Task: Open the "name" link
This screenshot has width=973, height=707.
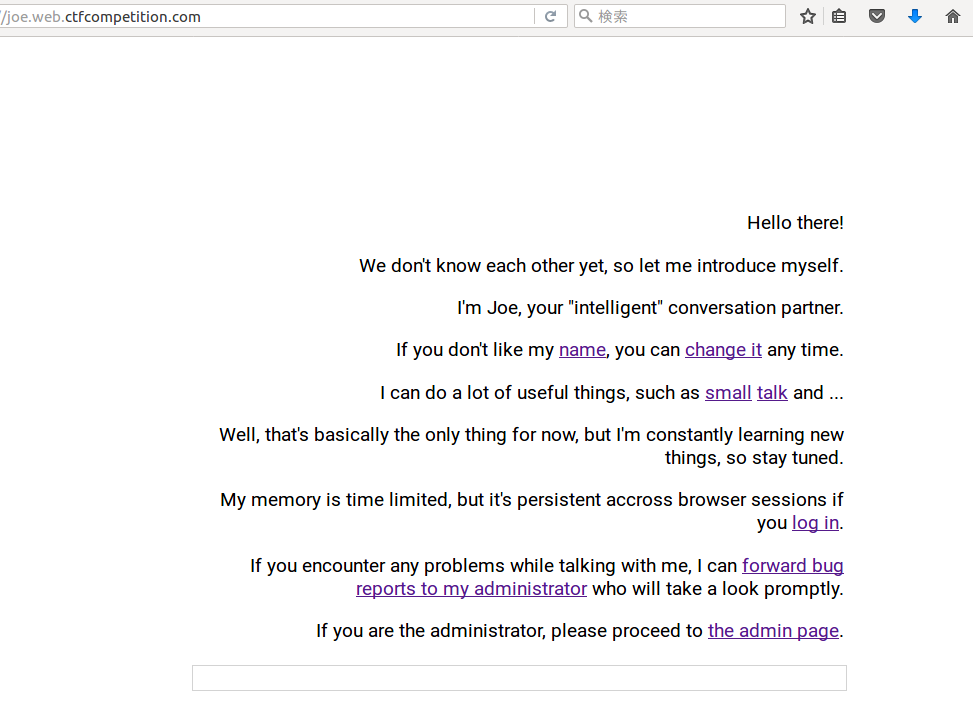Action: [x=582, y=350]
